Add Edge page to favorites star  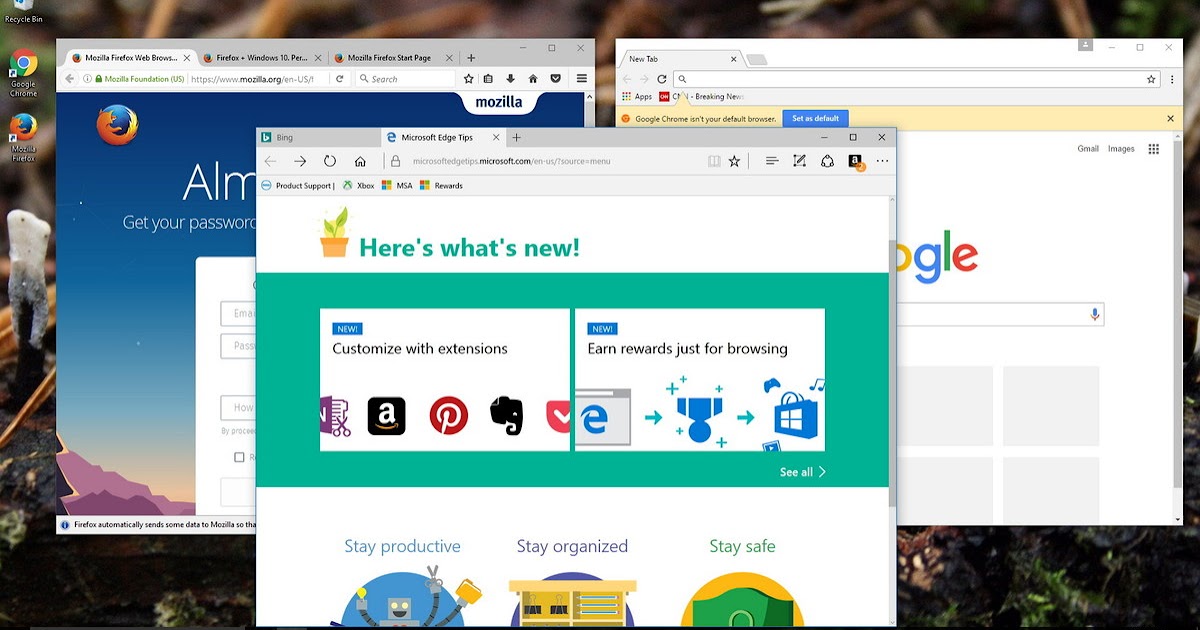735,161
